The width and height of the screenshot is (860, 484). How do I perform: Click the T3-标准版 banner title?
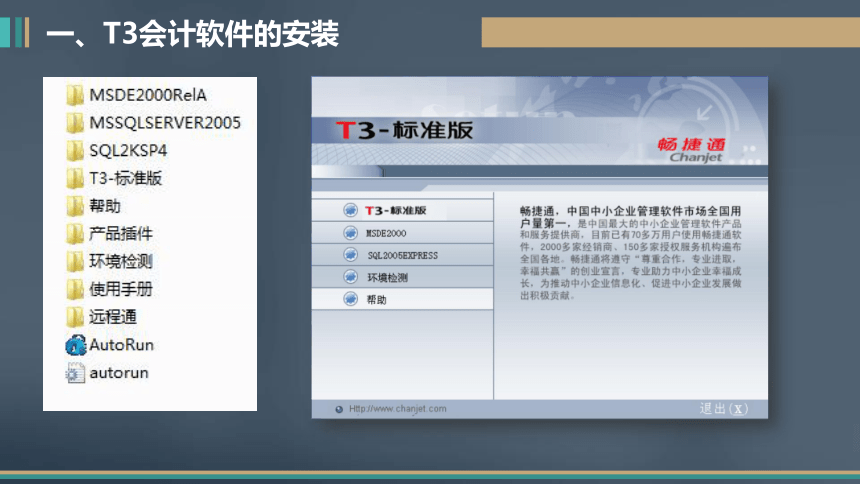404,131
